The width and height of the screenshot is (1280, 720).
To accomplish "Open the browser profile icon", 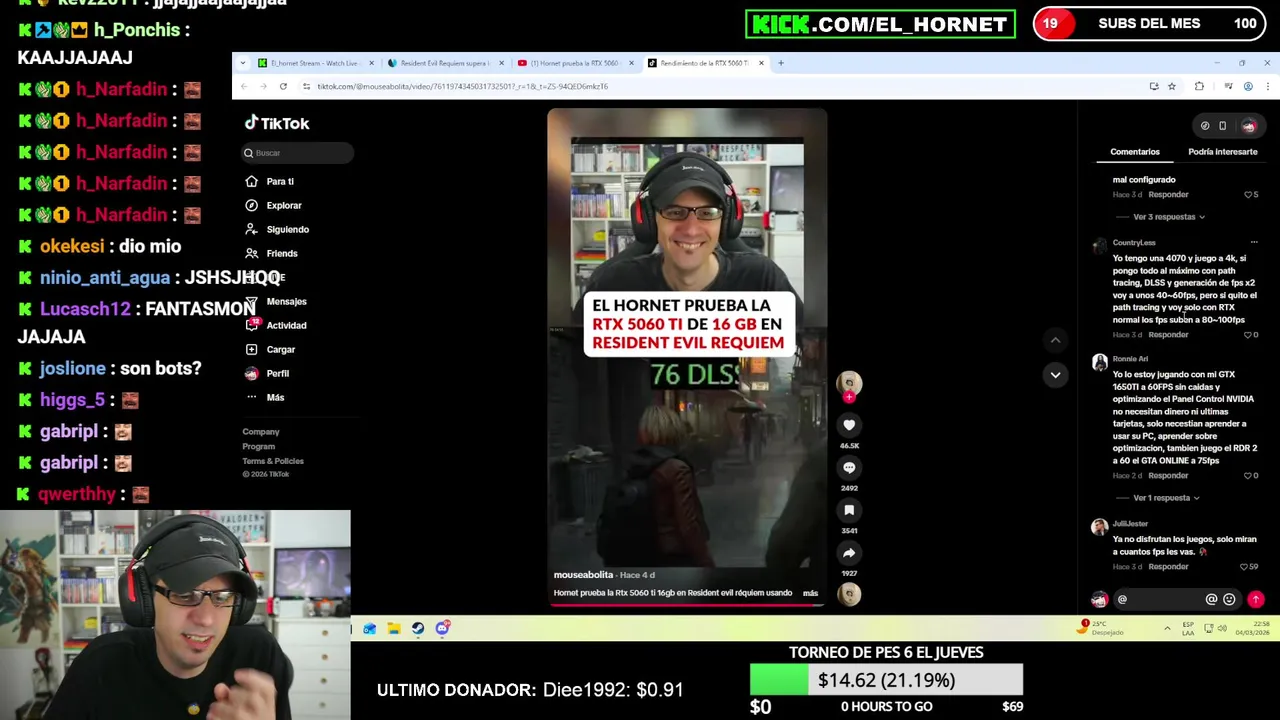I will coord(1248,87).
